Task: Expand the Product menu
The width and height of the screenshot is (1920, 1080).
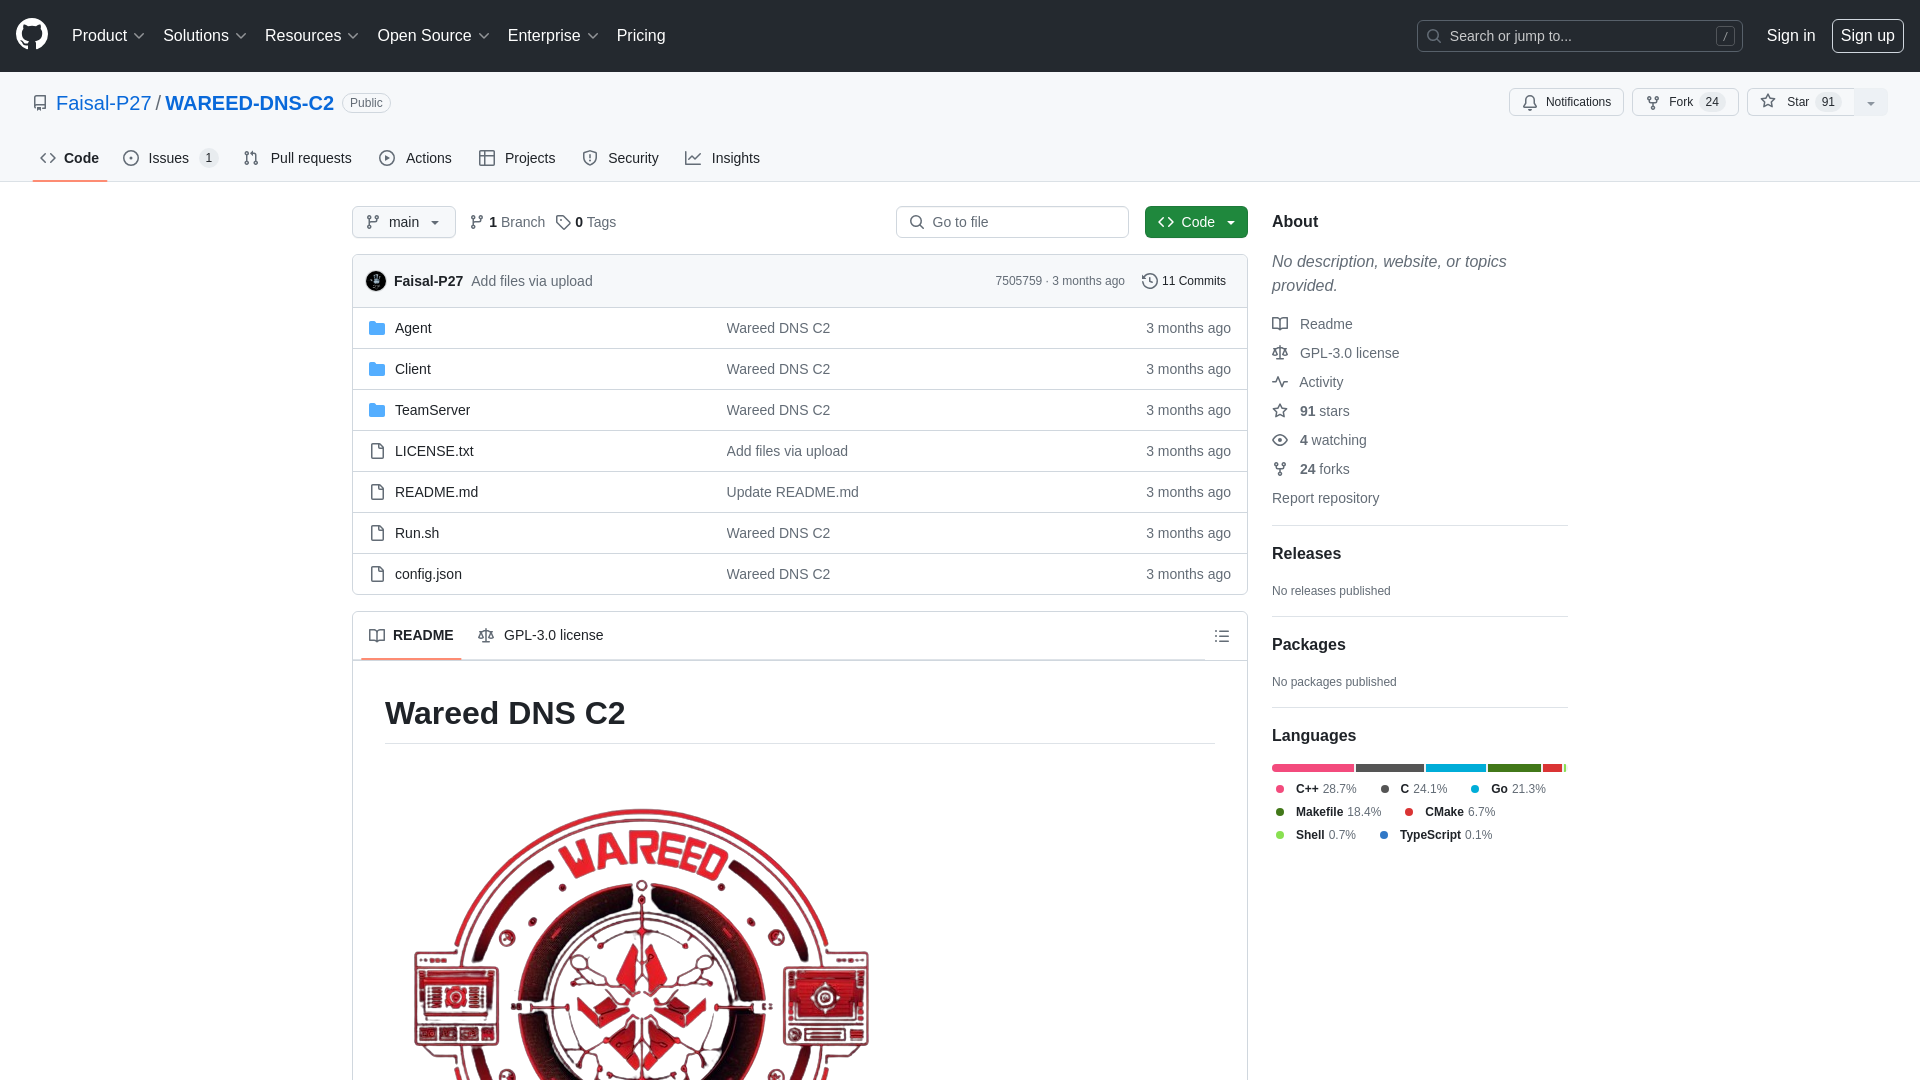Action: (109, 36)
